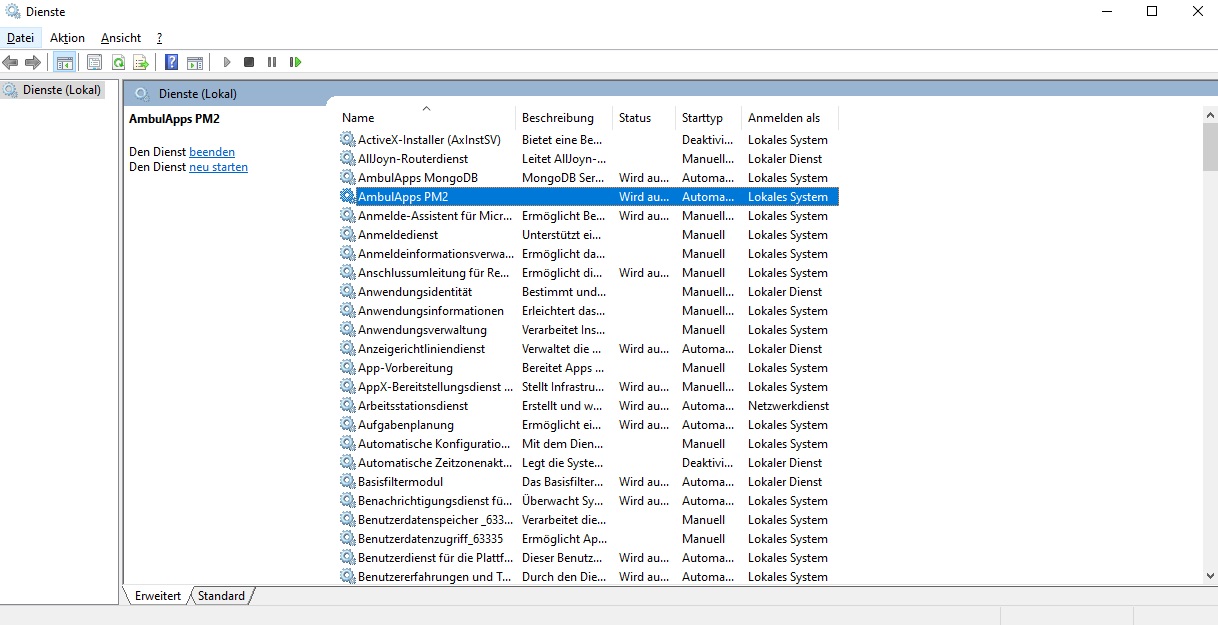Screen dimensions: 1218x625
Task: Toggle the Show/Hide Action Pane toolbar icon
Action: 195,62
